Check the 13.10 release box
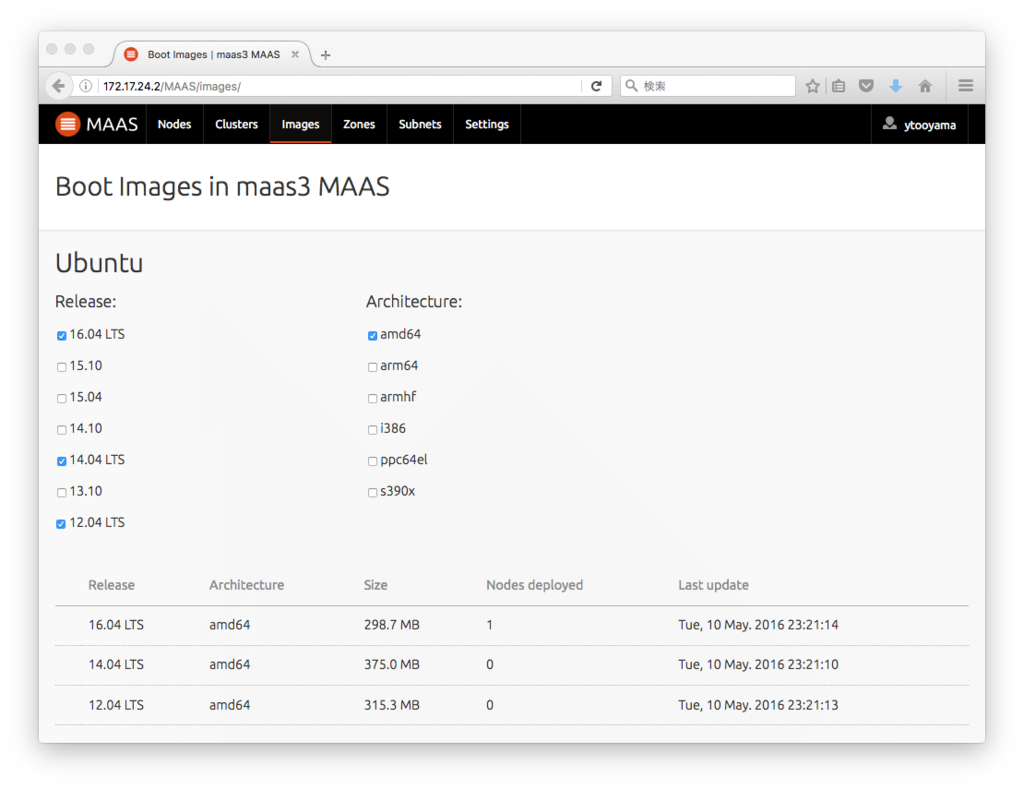The height and width of the screenshot is (789, 1024). click(61, 492)
